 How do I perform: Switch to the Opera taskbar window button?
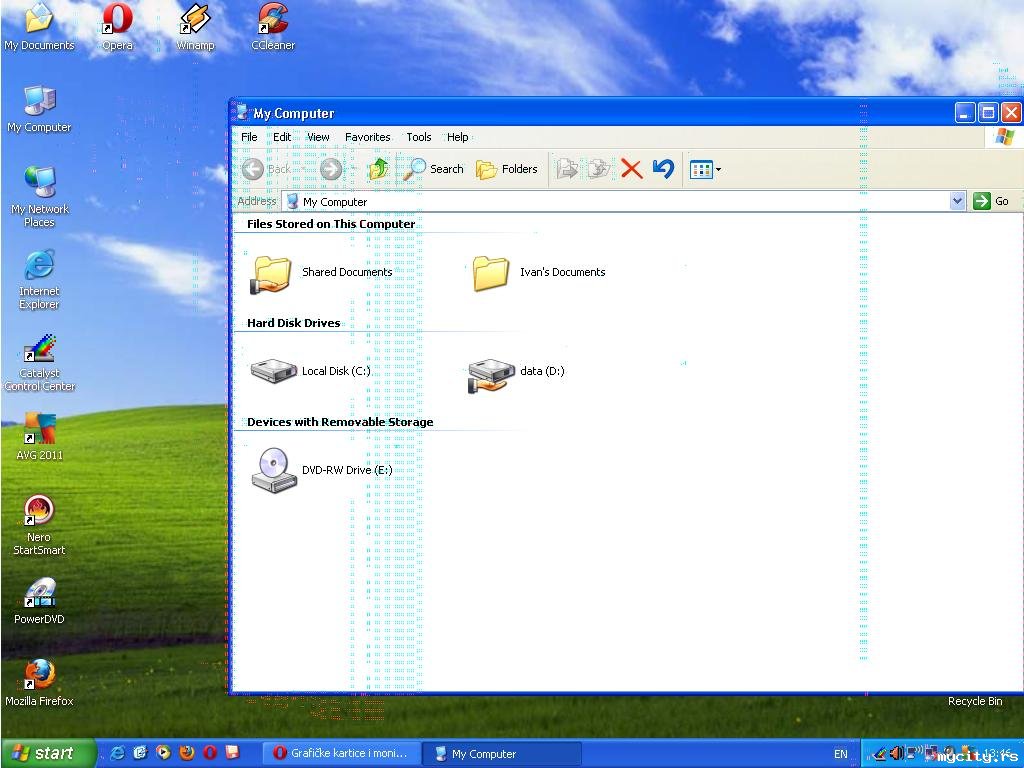[x=340, y=753]
